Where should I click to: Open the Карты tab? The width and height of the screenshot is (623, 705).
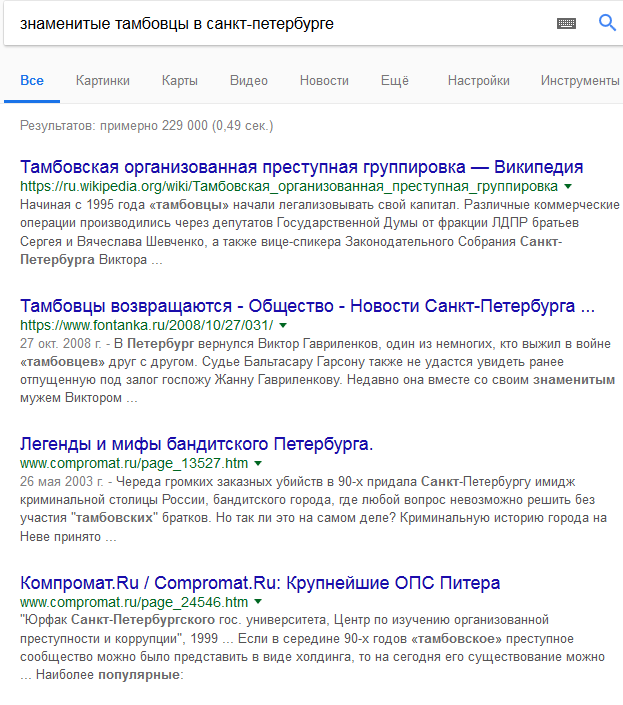(180, 80)
